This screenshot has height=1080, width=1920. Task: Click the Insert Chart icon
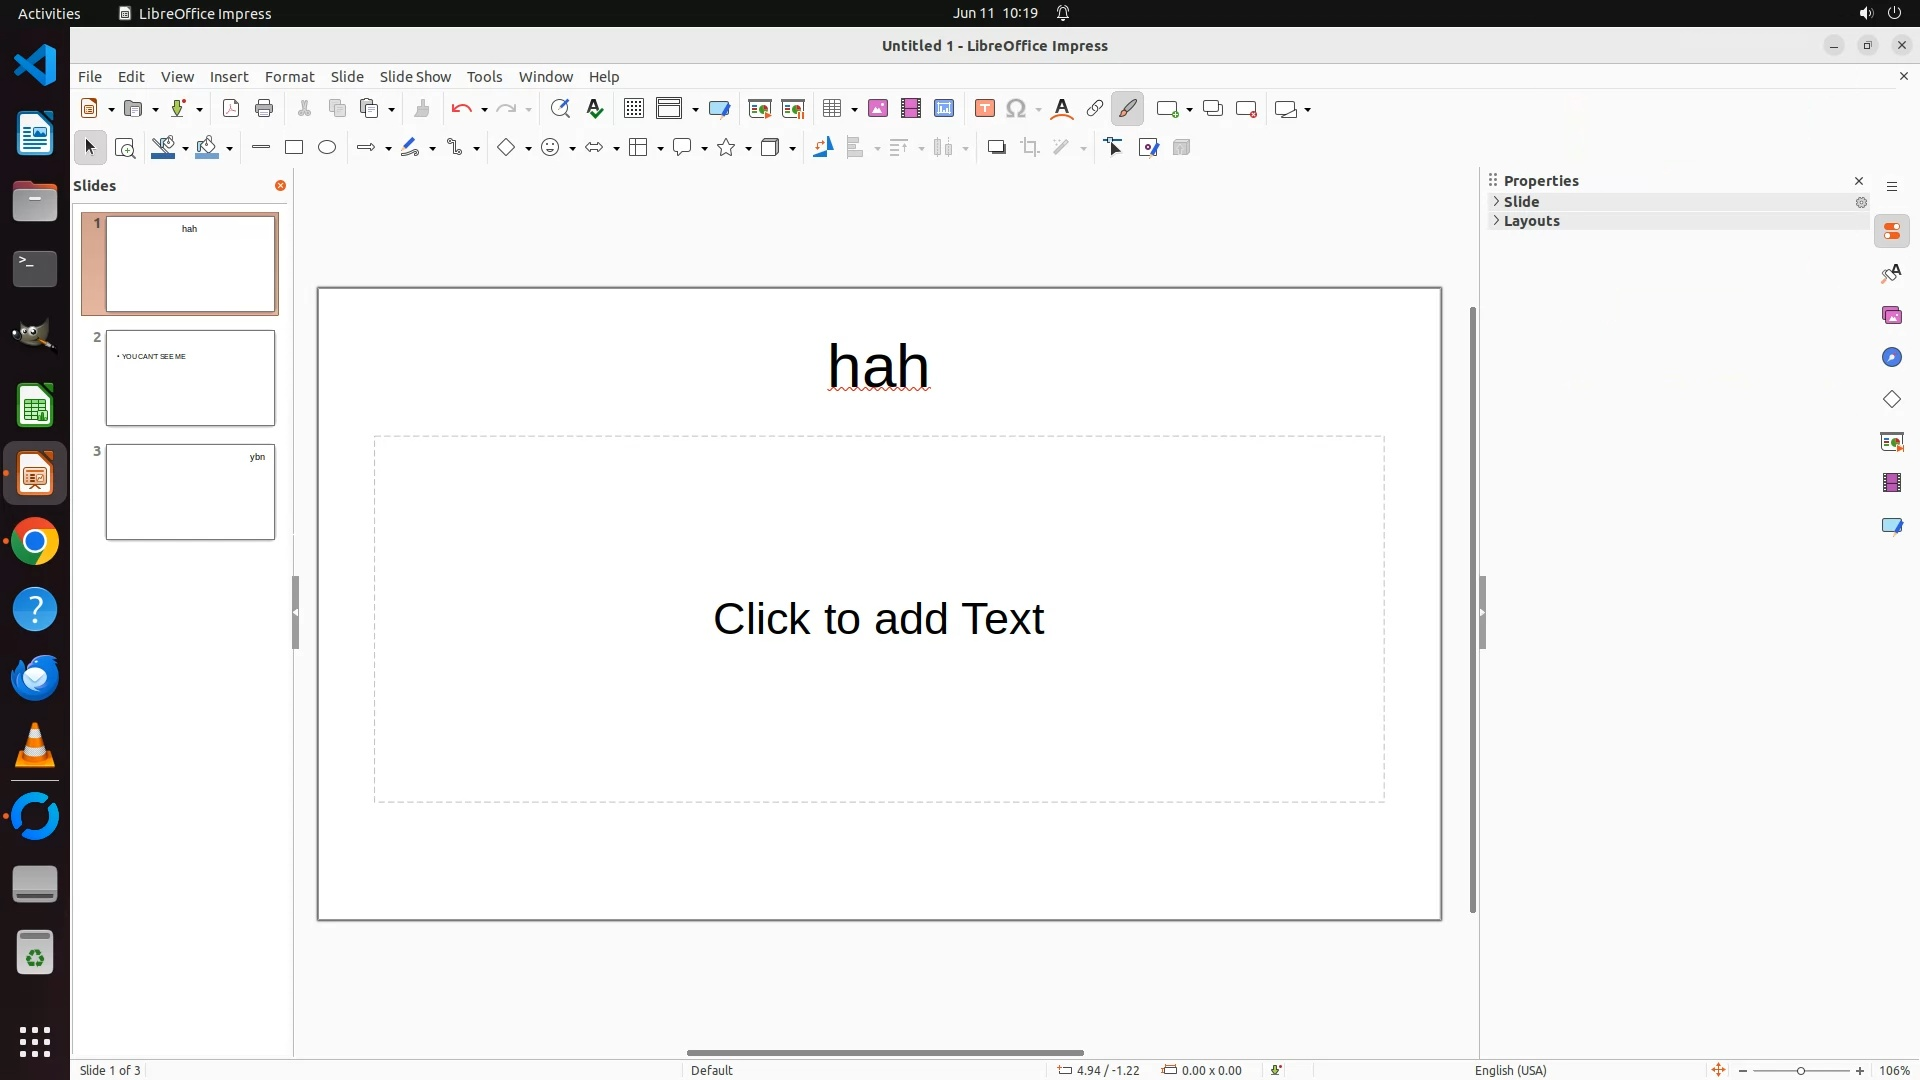944,109
